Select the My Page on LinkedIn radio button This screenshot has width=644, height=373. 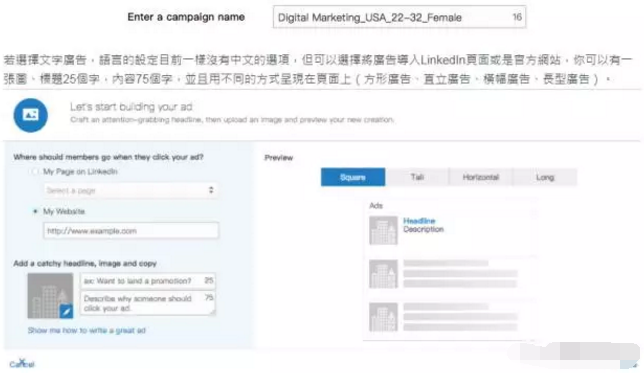tap(35, 172)
